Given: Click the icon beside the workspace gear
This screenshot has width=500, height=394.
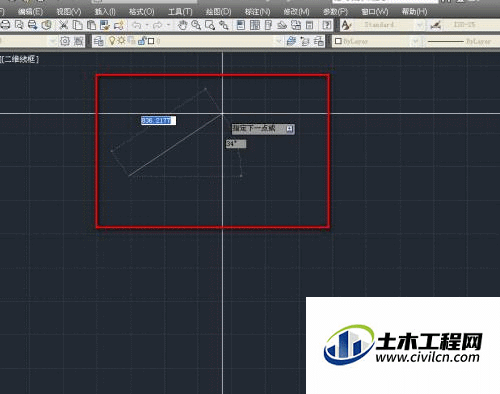Looking at the screenshot, I should point(79,41).
